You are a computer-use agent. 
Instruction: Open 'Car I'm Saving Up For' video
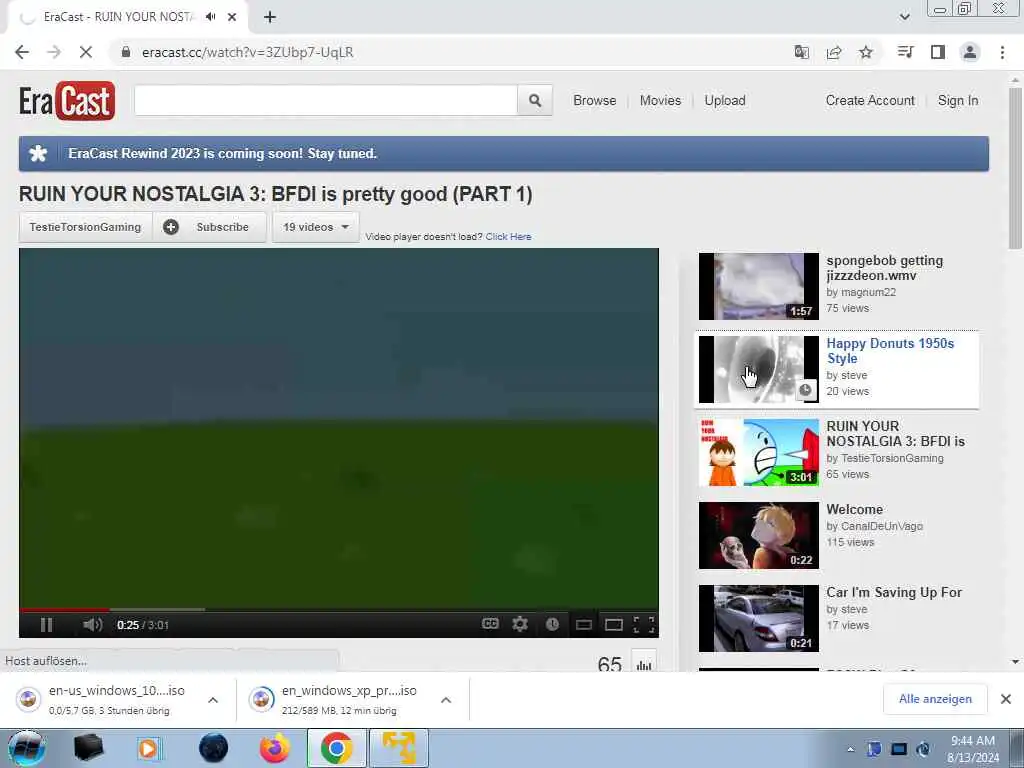[894, 592]
